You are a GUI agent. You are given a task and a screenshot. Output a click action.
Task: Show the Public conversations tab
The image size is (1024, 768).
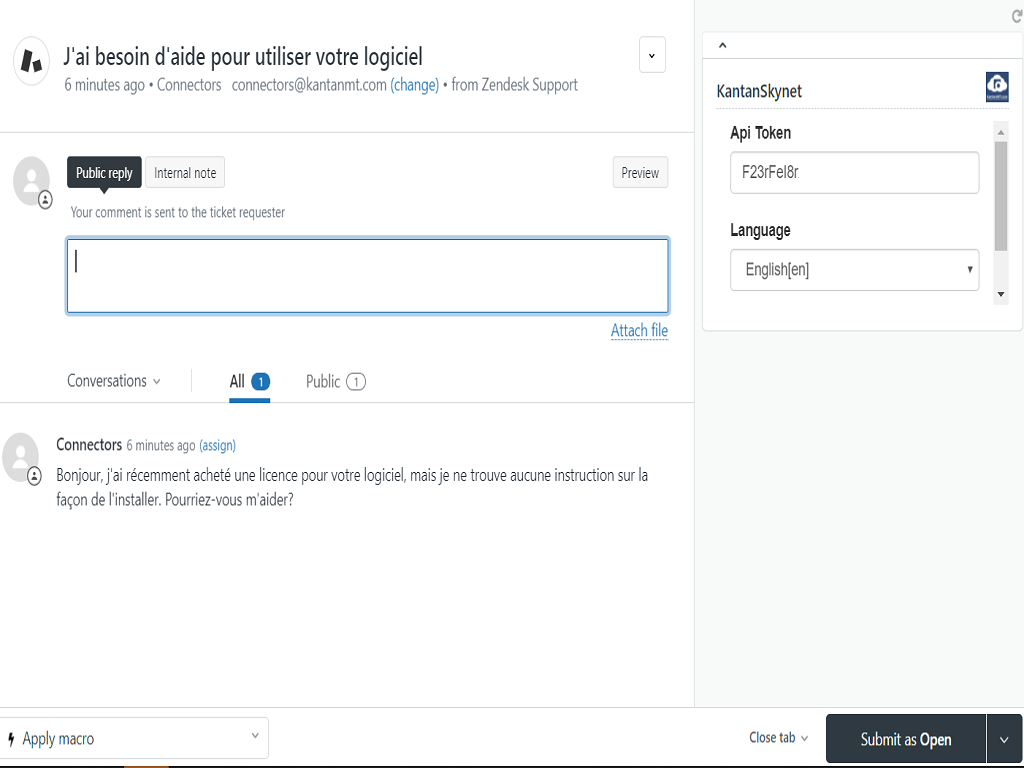(335, 381)
